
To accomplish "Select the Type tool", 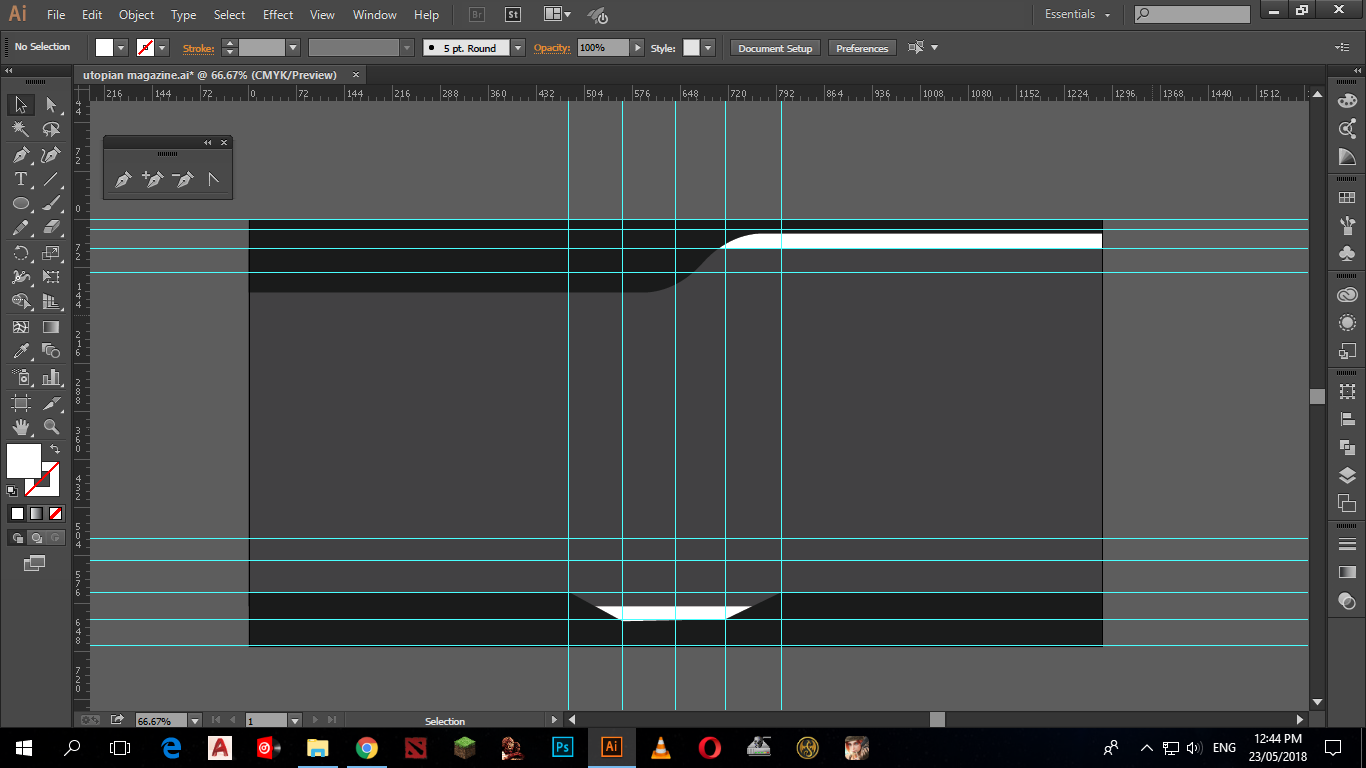I will 20,179.
